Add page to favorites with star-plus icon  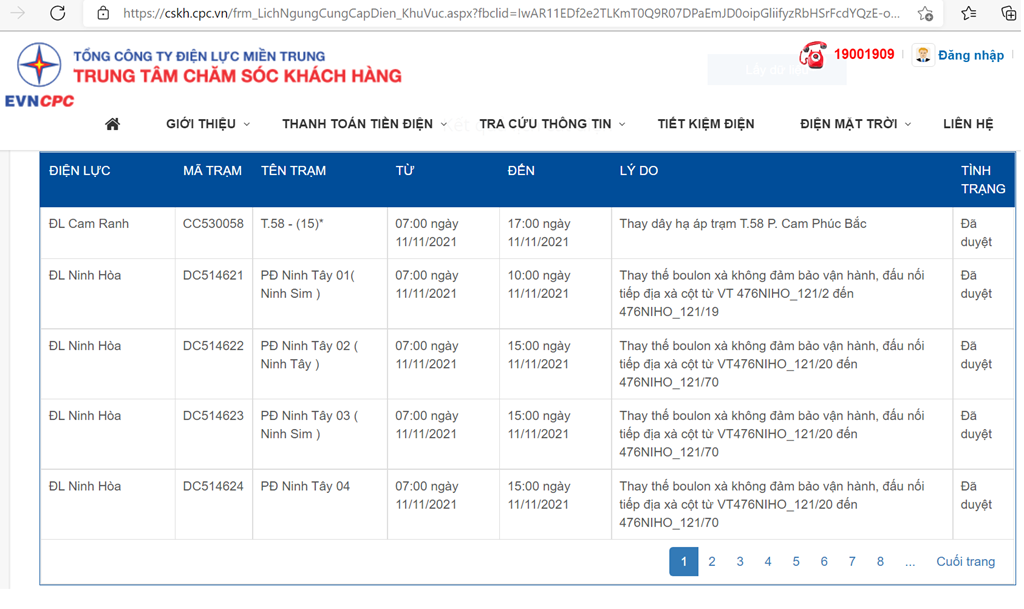(925, 13)
